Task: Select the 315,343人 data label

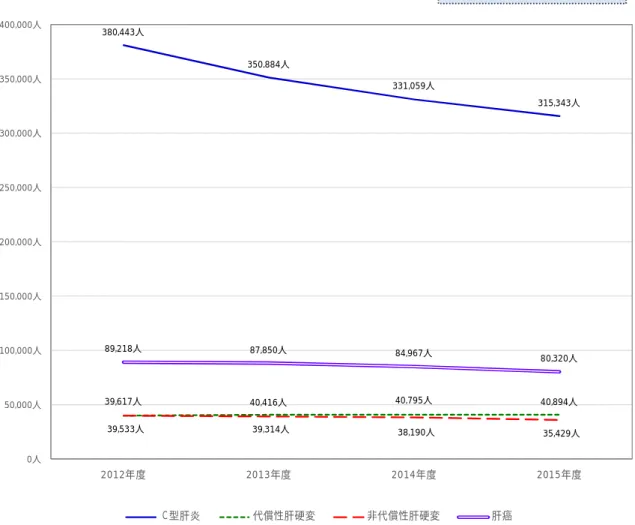Action: coord(559,103)
